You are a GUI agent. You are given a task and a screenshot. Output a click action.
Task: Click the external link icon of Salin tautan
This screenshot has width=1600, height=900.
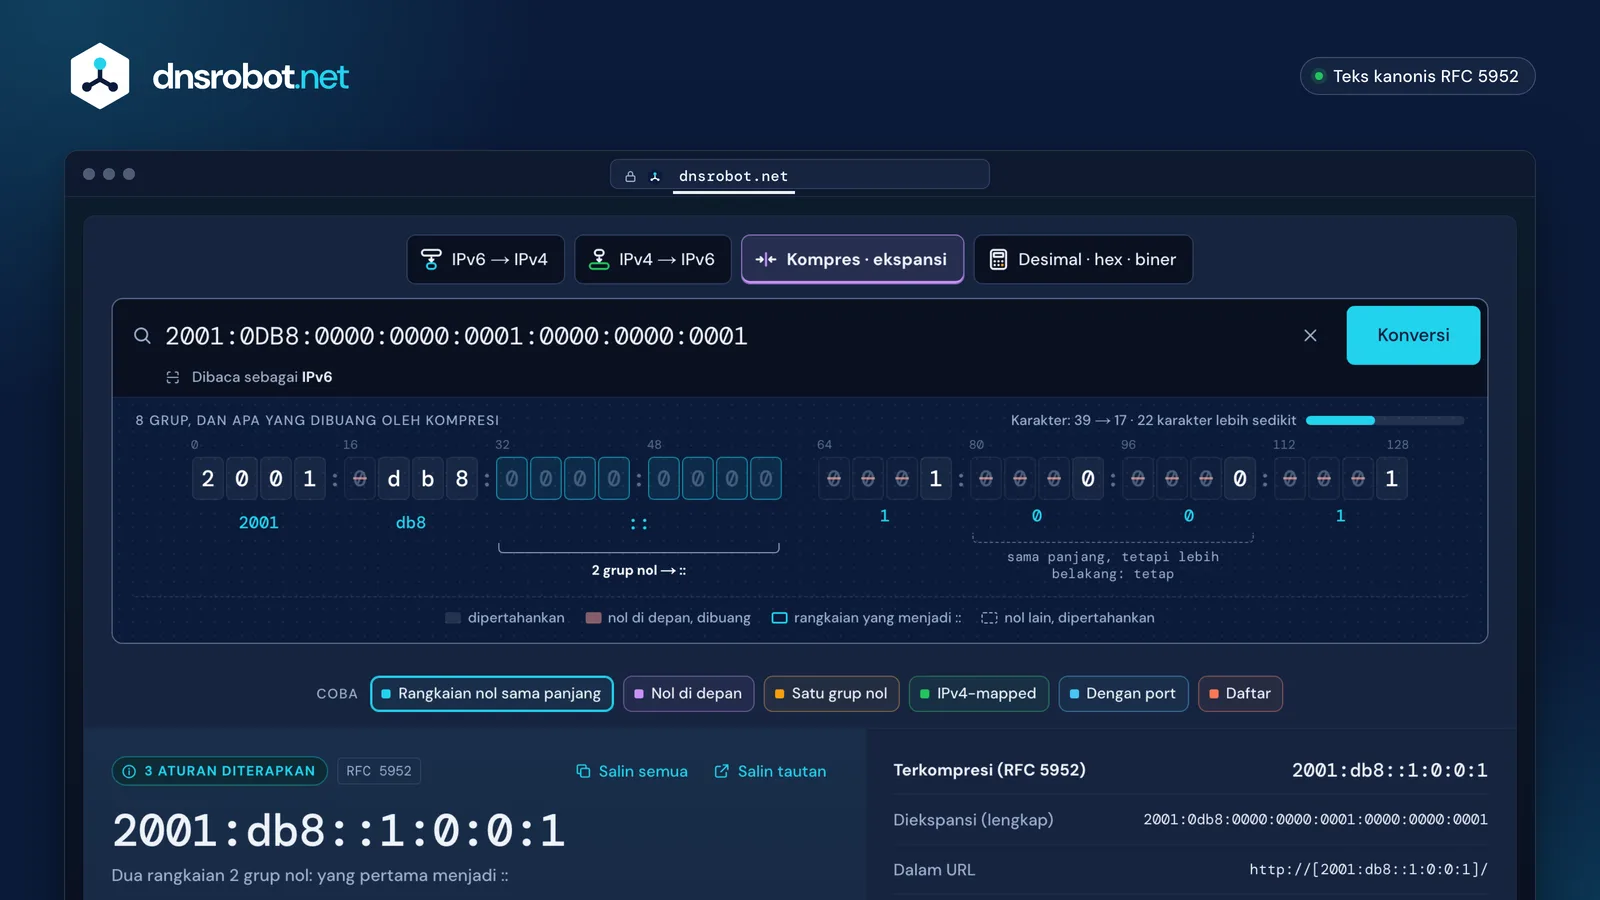point(721,771)
